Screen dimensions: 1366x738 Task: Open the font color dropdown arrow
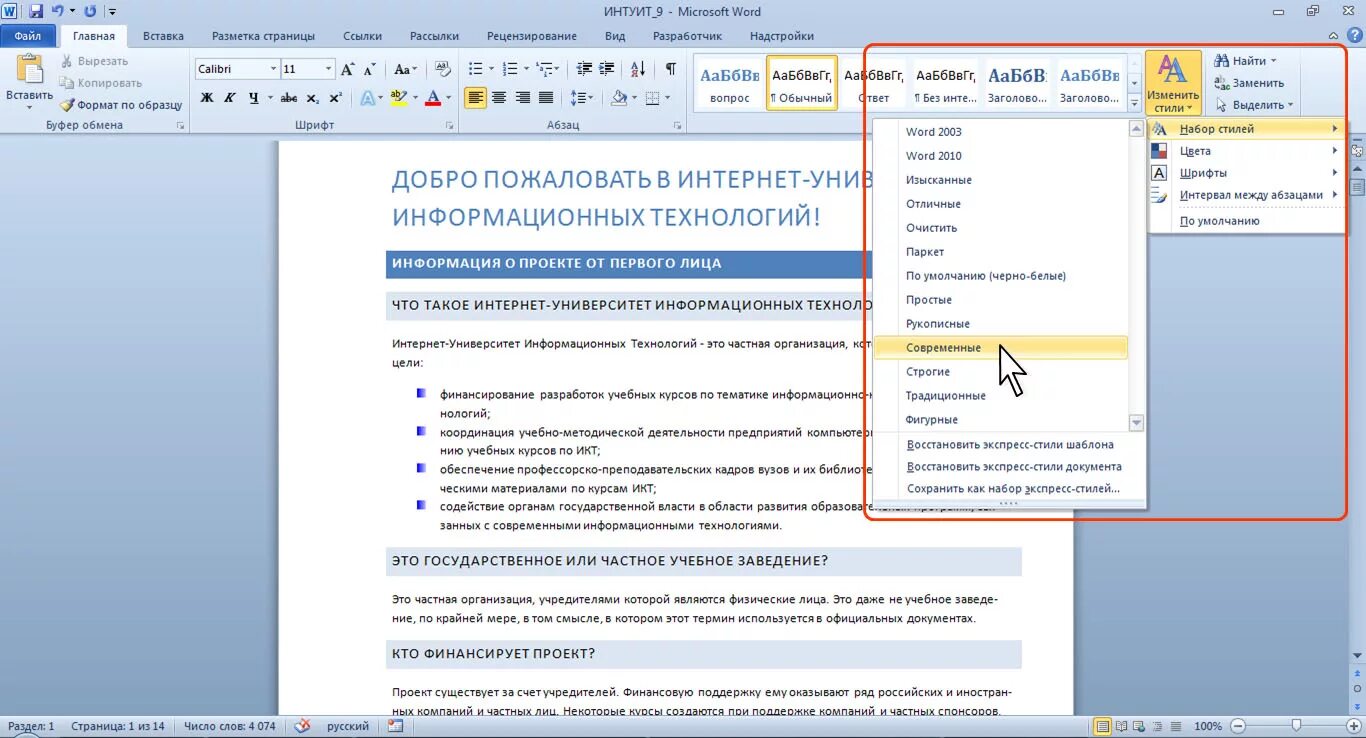448,98
